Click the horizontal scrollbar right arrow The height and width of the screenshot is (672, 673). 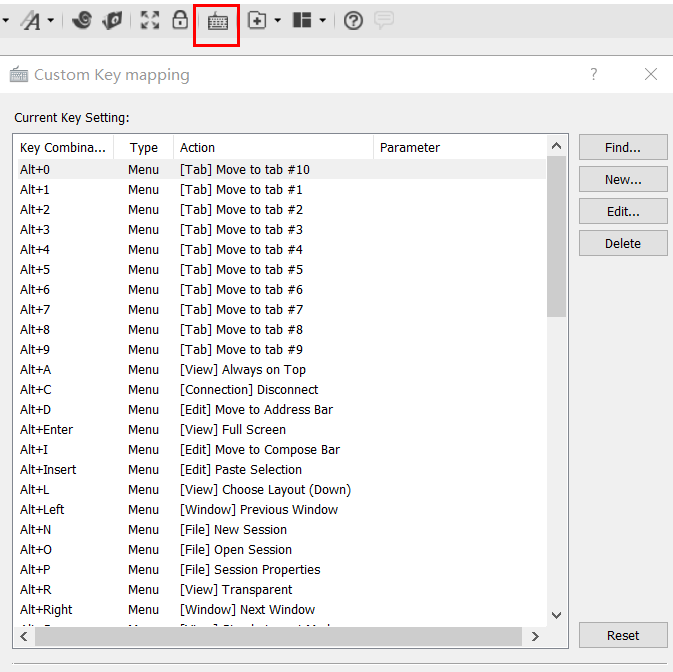tap(535, 636)
